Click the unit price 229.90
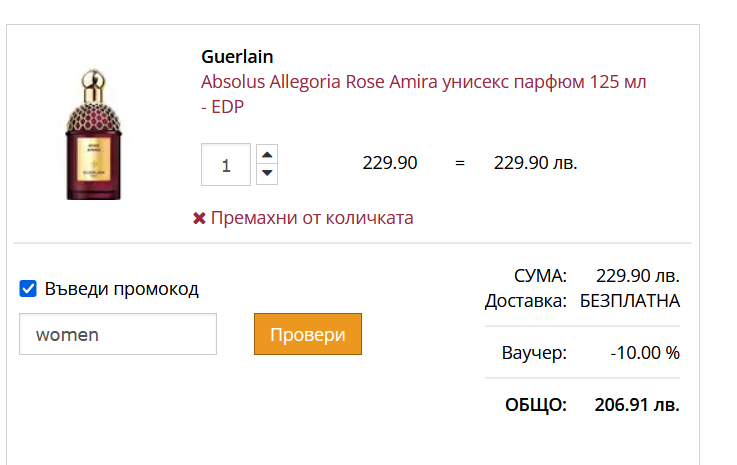Screen dimensions: 737x465 pyautogui.click(x=390, y=163)
